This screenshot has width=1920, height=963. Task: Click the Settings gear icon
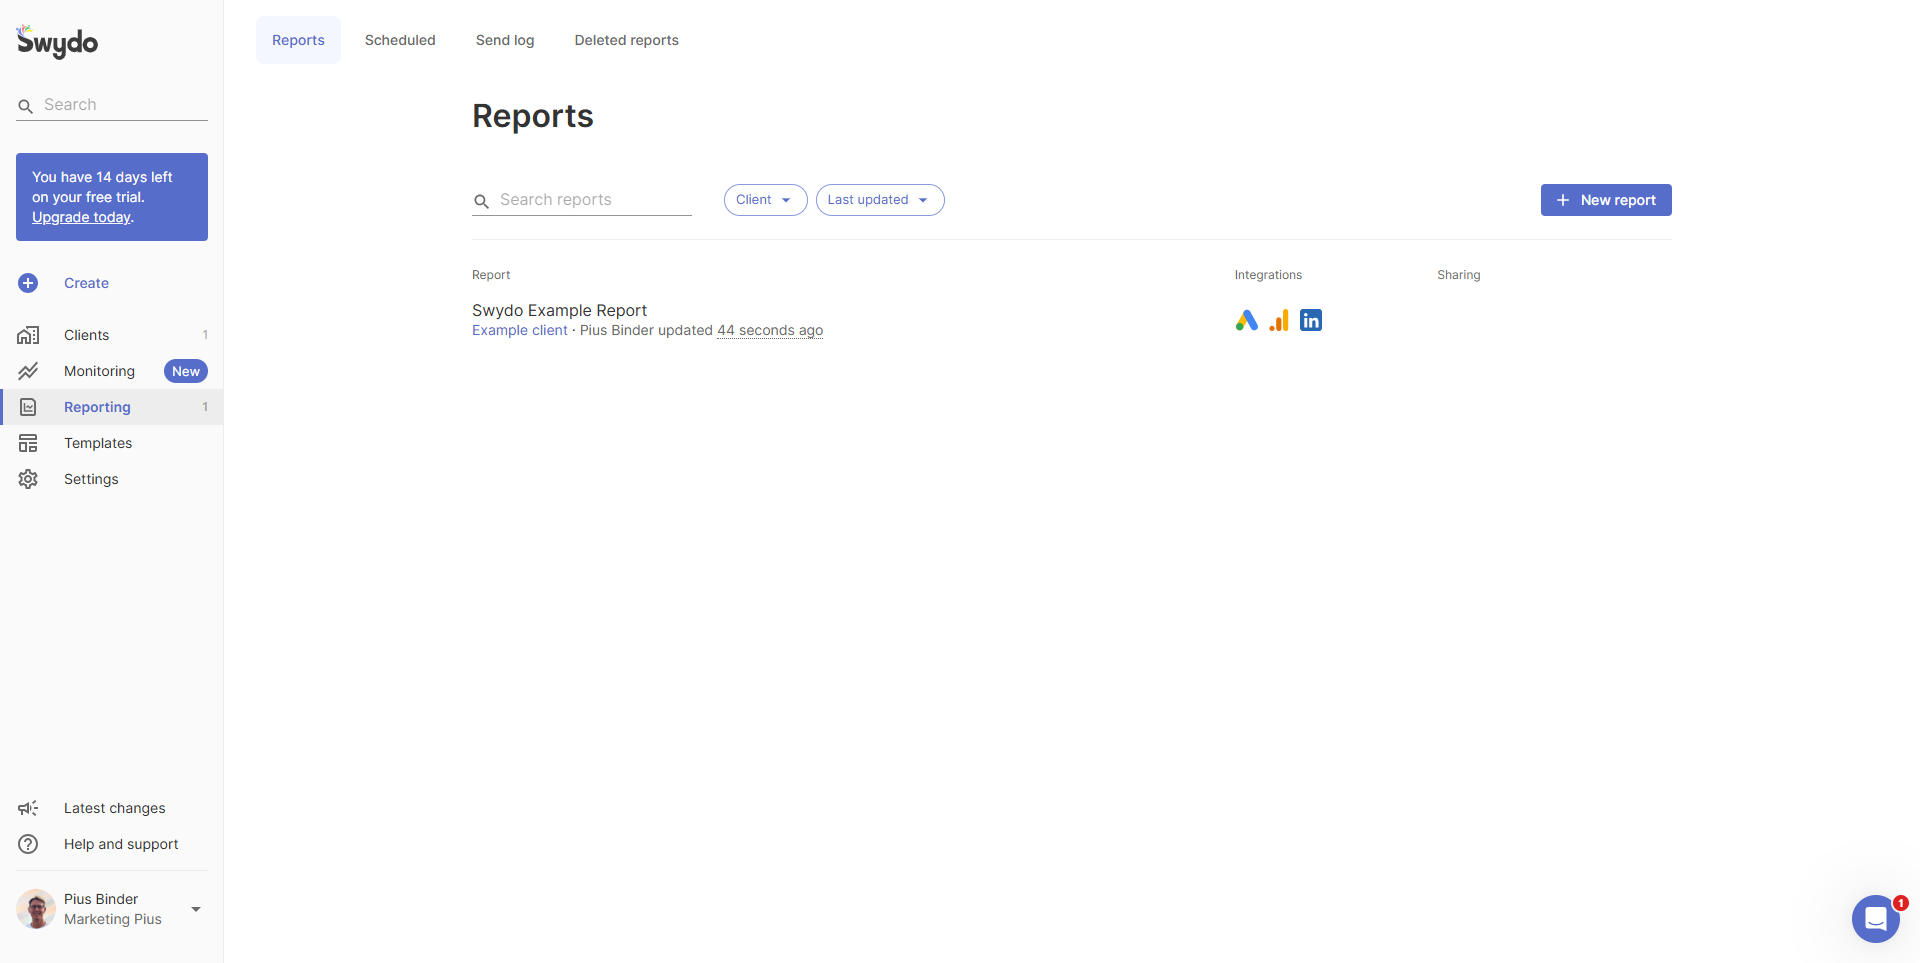[28, 479]
